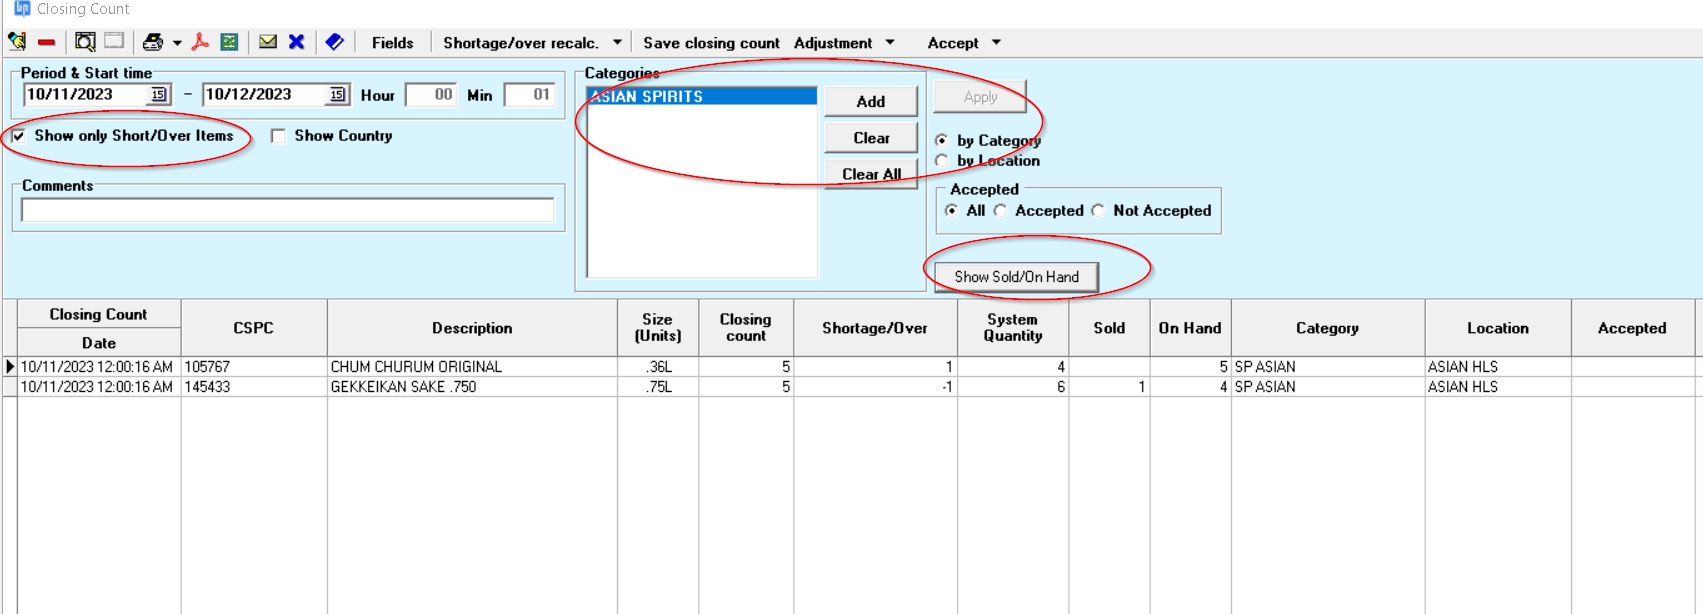Expand the Adjustment dropdown arrow

[x=890, y=43]
